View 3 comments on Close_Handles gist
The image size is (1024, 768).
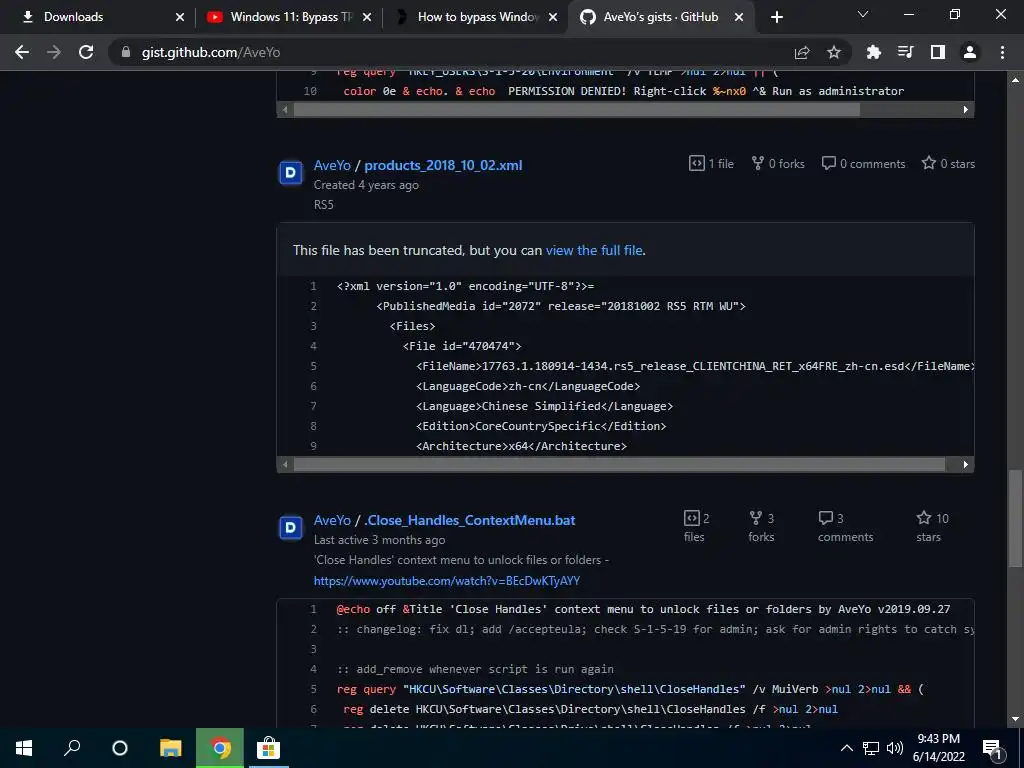(845, 527)
